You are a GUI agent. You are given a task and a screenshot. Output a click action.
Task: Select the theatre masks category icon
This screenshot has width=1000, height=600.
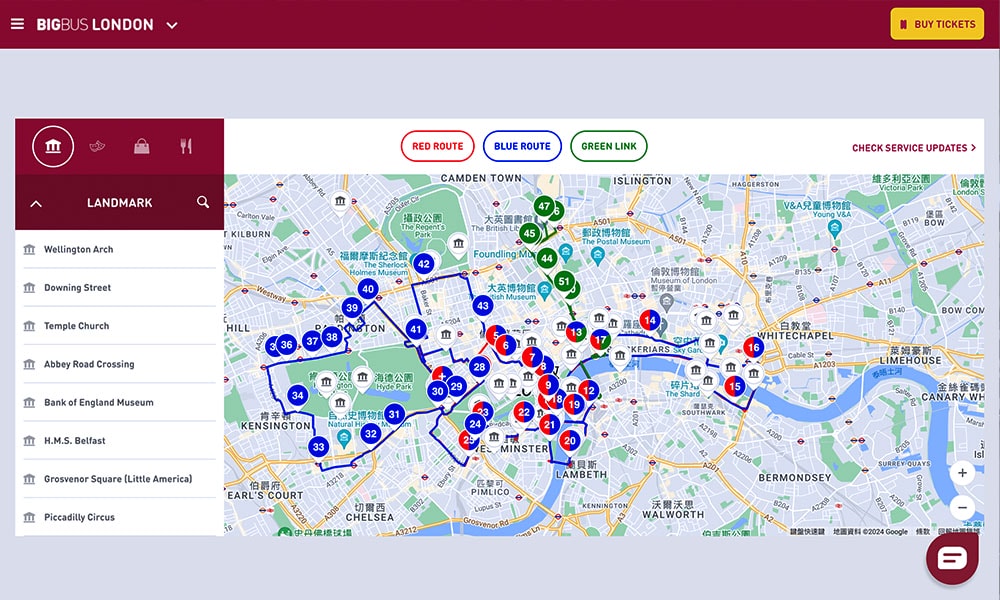pos(97,147)
